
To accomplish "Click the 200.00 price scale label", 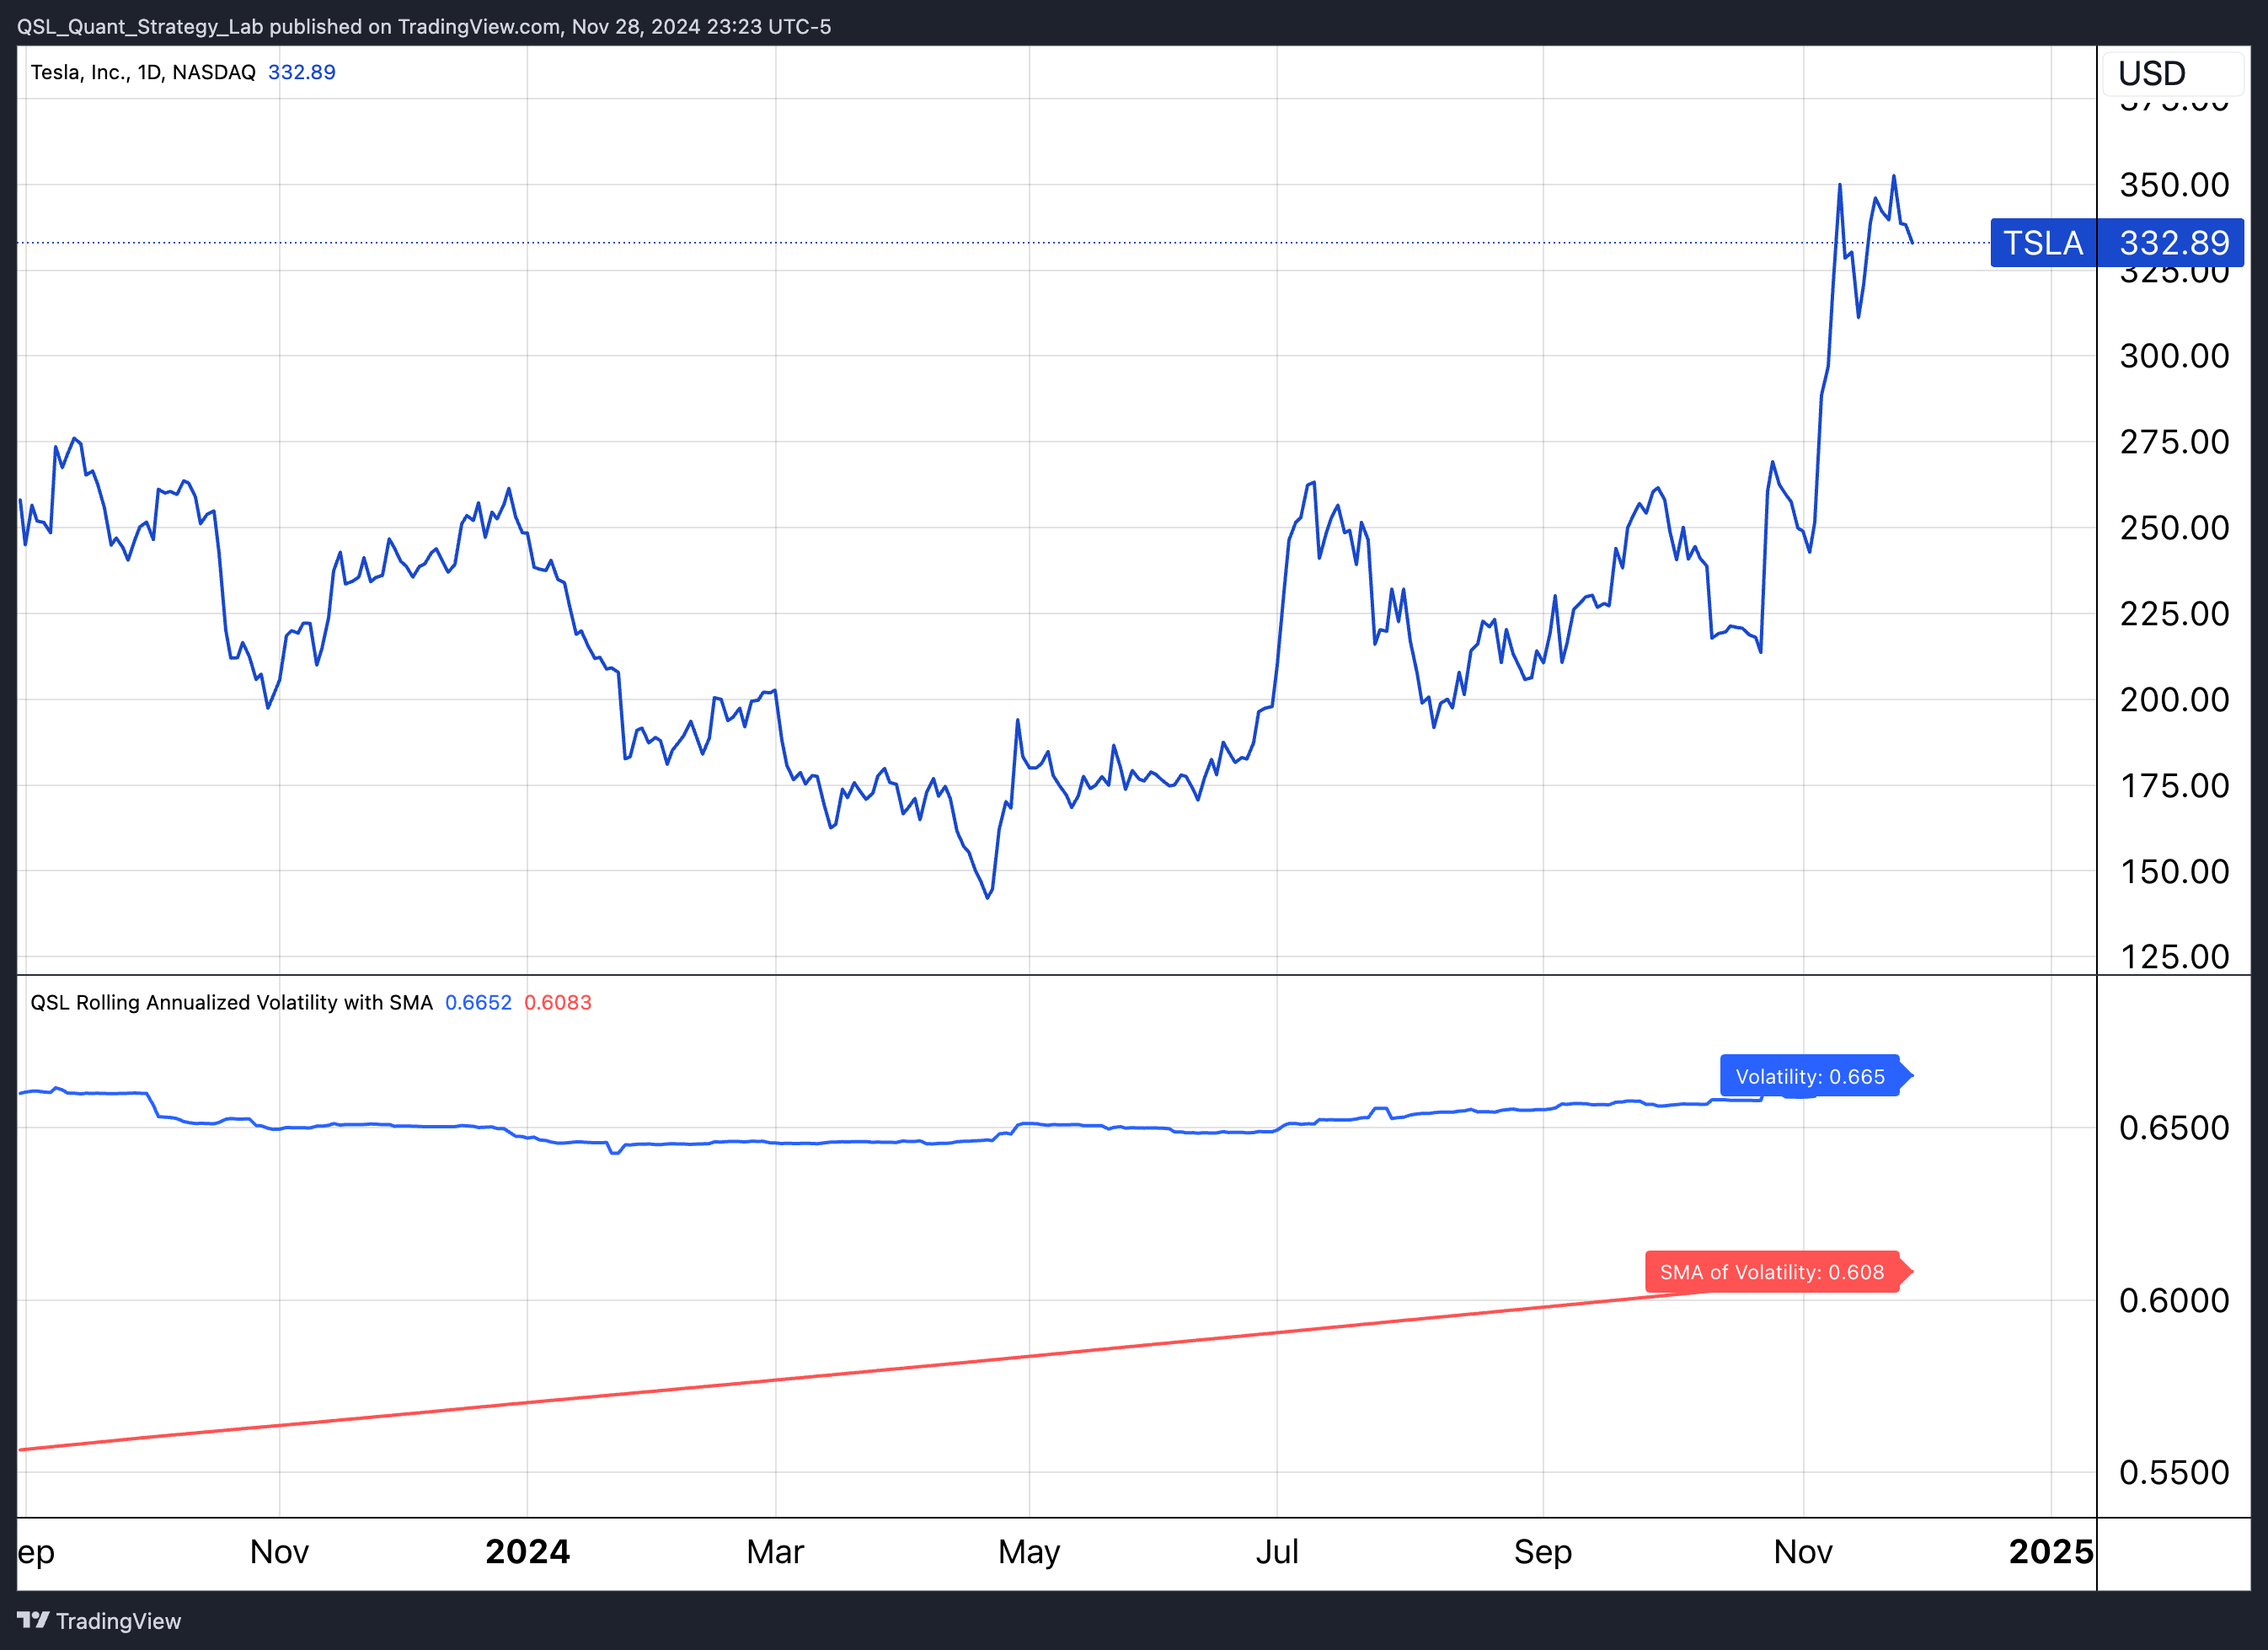I will coord(2174,699).
